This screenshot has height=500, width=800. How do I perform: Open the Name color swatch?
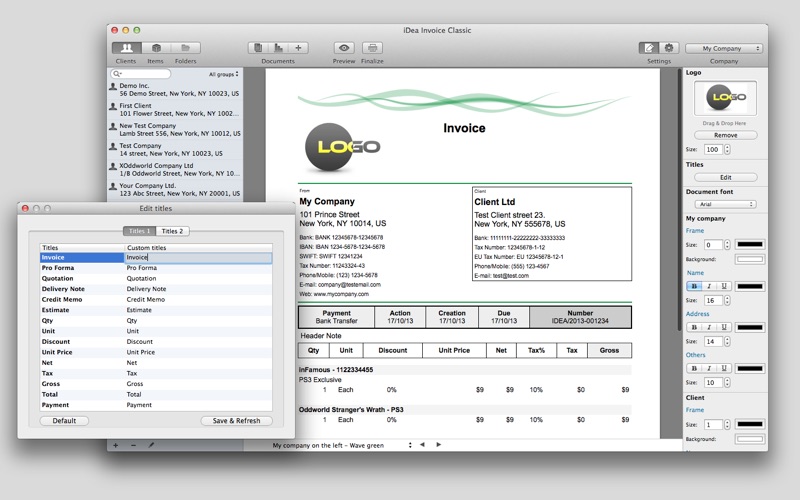click(x=749, y=286)
